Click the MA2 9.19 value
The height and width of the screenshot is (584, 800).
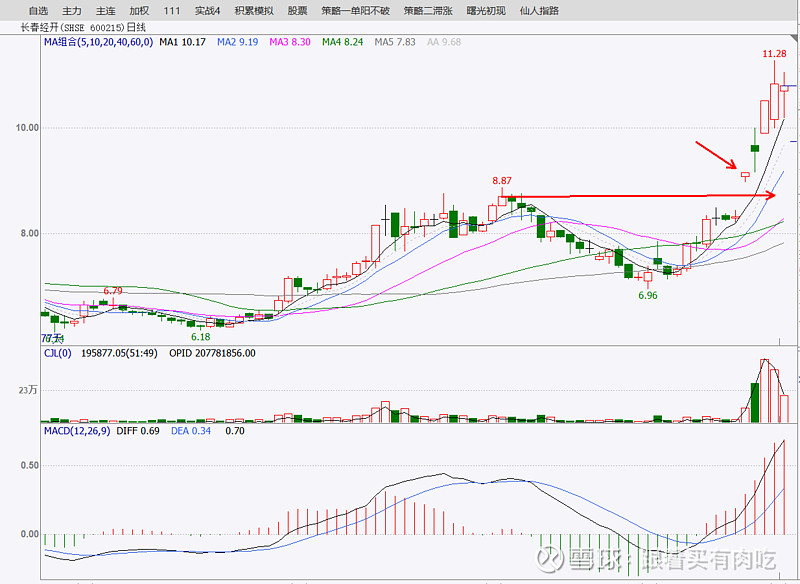coord(238,42)
